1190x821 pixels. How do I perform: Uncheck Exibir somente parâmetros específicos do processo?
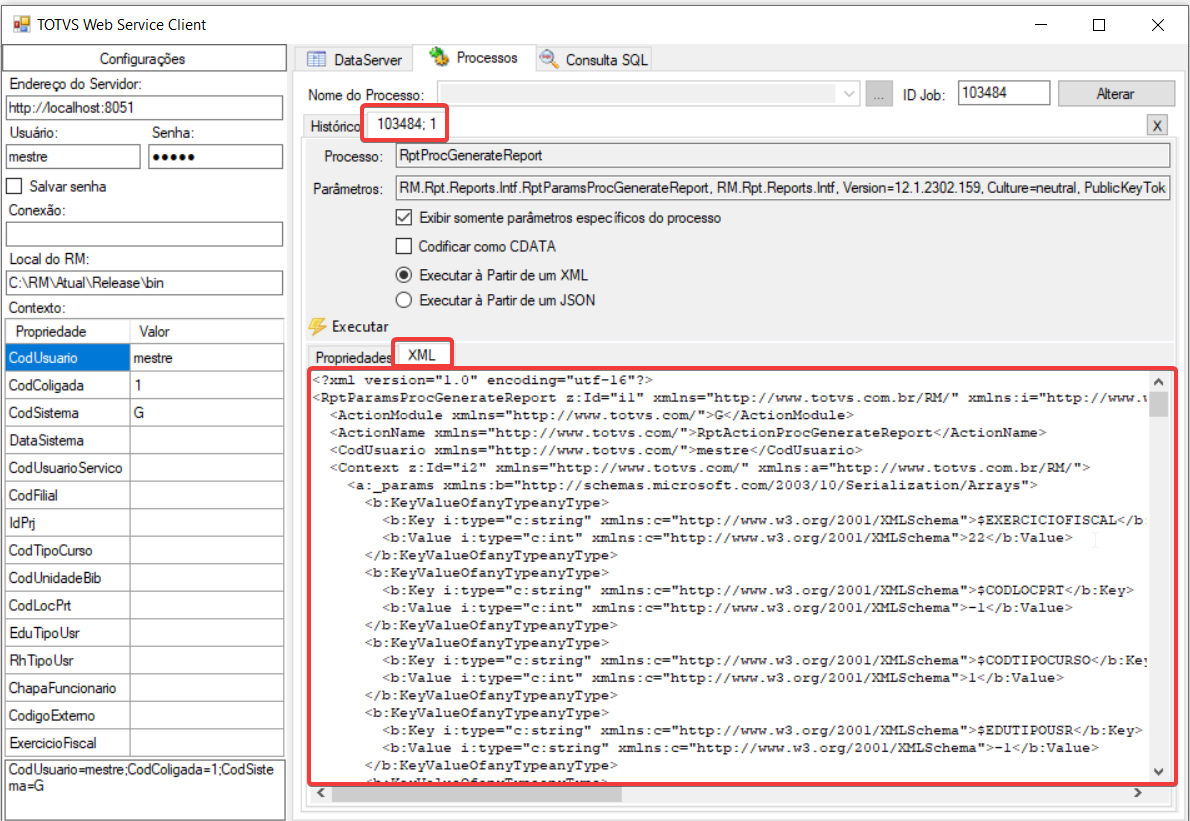click(404, 218)
